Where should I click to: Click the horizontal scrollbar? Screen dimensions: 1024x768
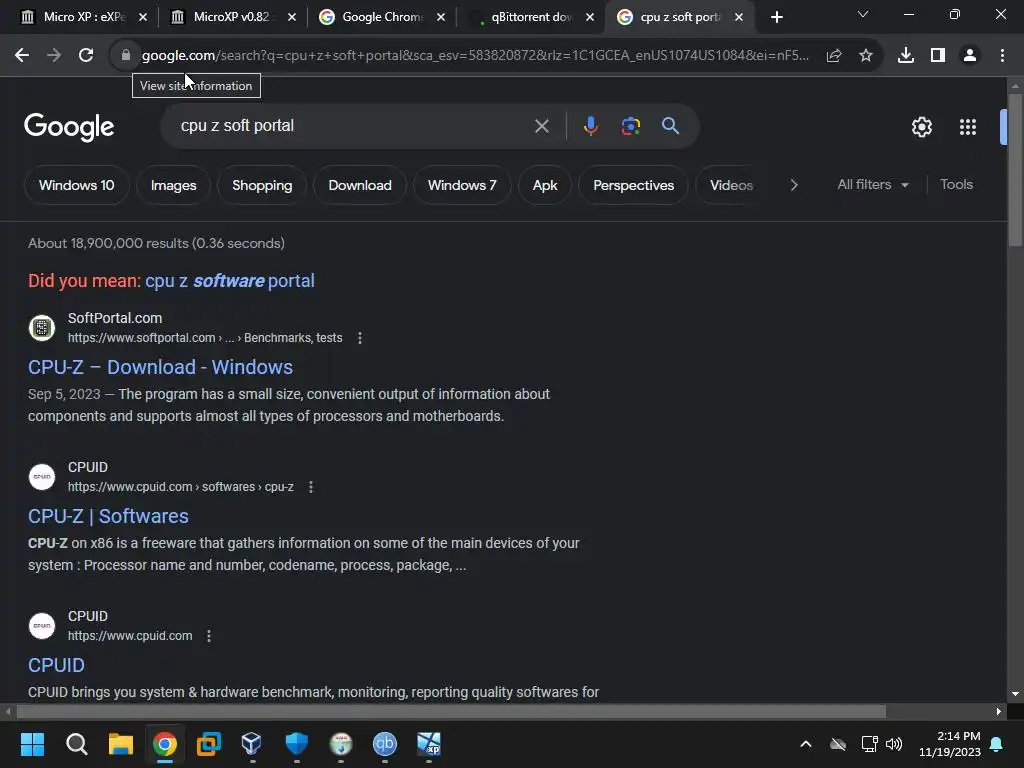click(x=451, y=712)
